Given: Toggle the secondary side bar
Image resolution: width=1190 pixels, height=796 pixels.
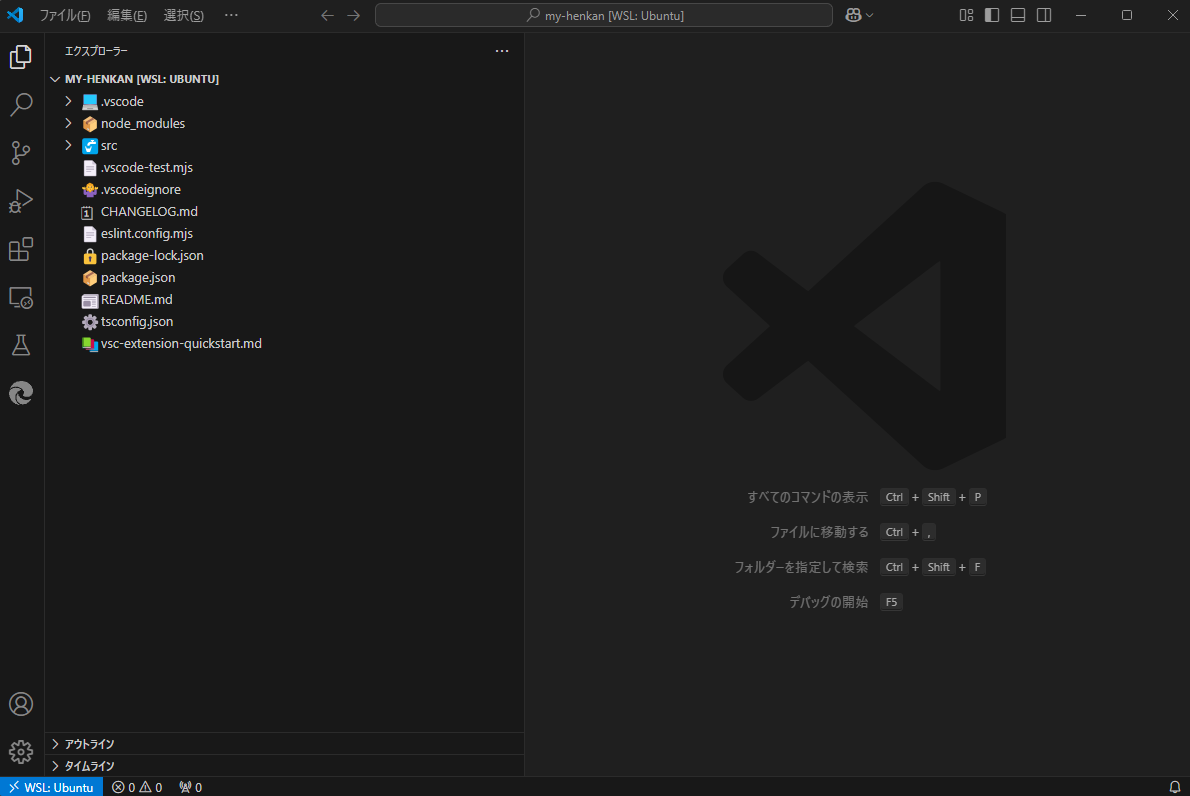Looking at the screenshot, I should [1044, 15].
